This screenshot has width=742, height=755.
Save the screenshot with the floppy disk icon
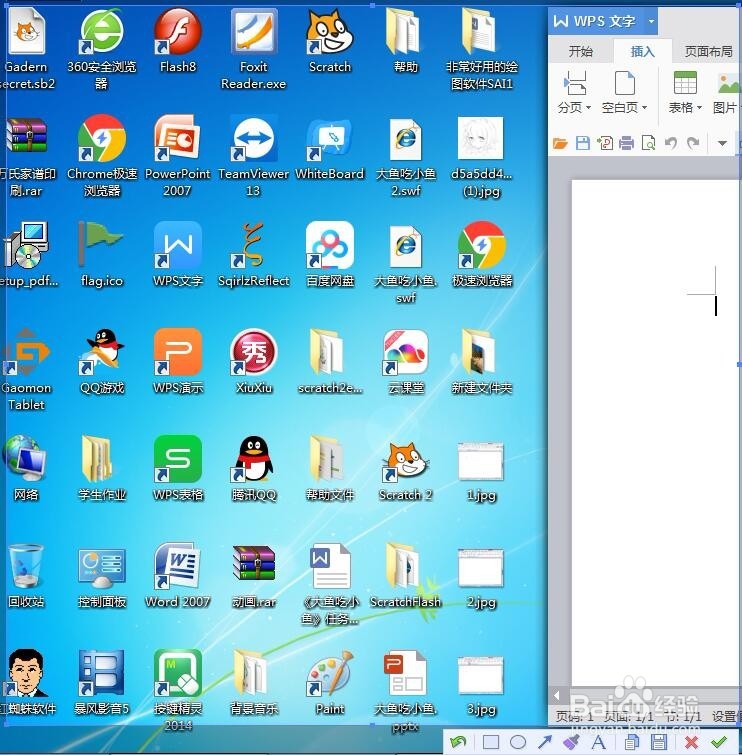point(659,742)
